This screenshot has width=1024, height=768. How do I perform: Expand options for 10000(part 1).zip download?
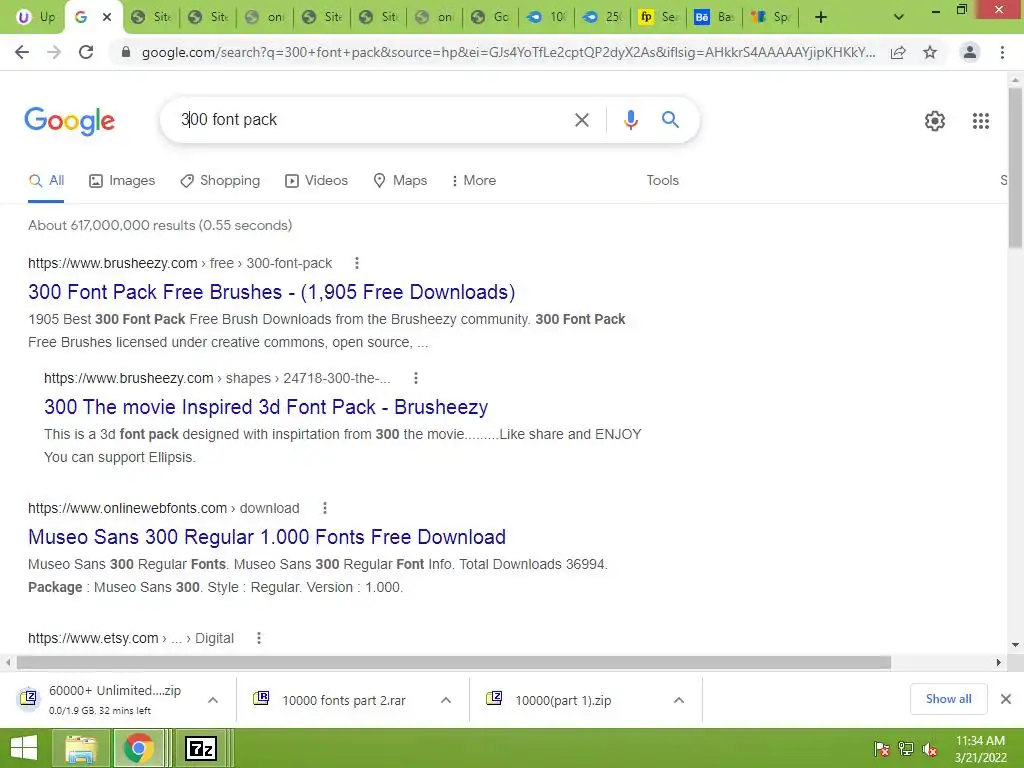coord(679,700)
